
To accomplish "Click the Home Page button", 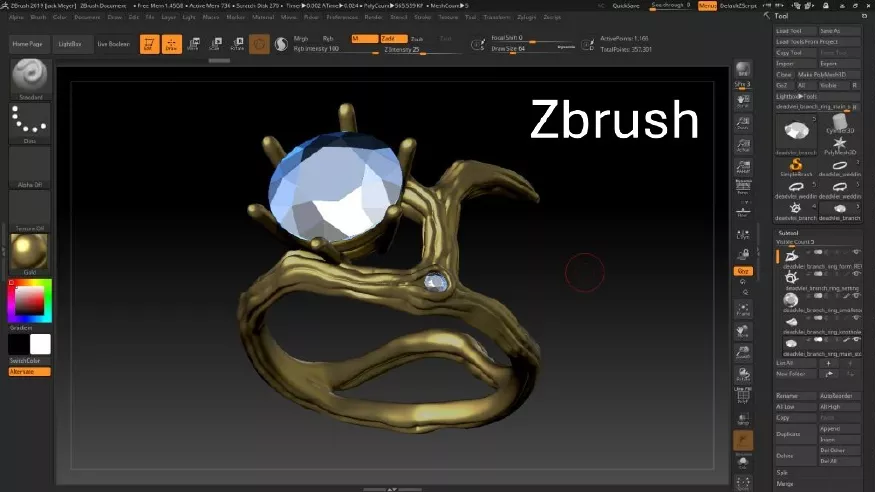I will [28, 44].
